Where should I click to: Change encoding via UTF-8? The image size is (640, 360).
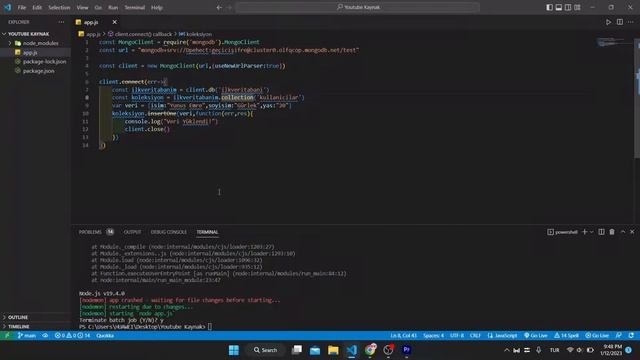457,336
